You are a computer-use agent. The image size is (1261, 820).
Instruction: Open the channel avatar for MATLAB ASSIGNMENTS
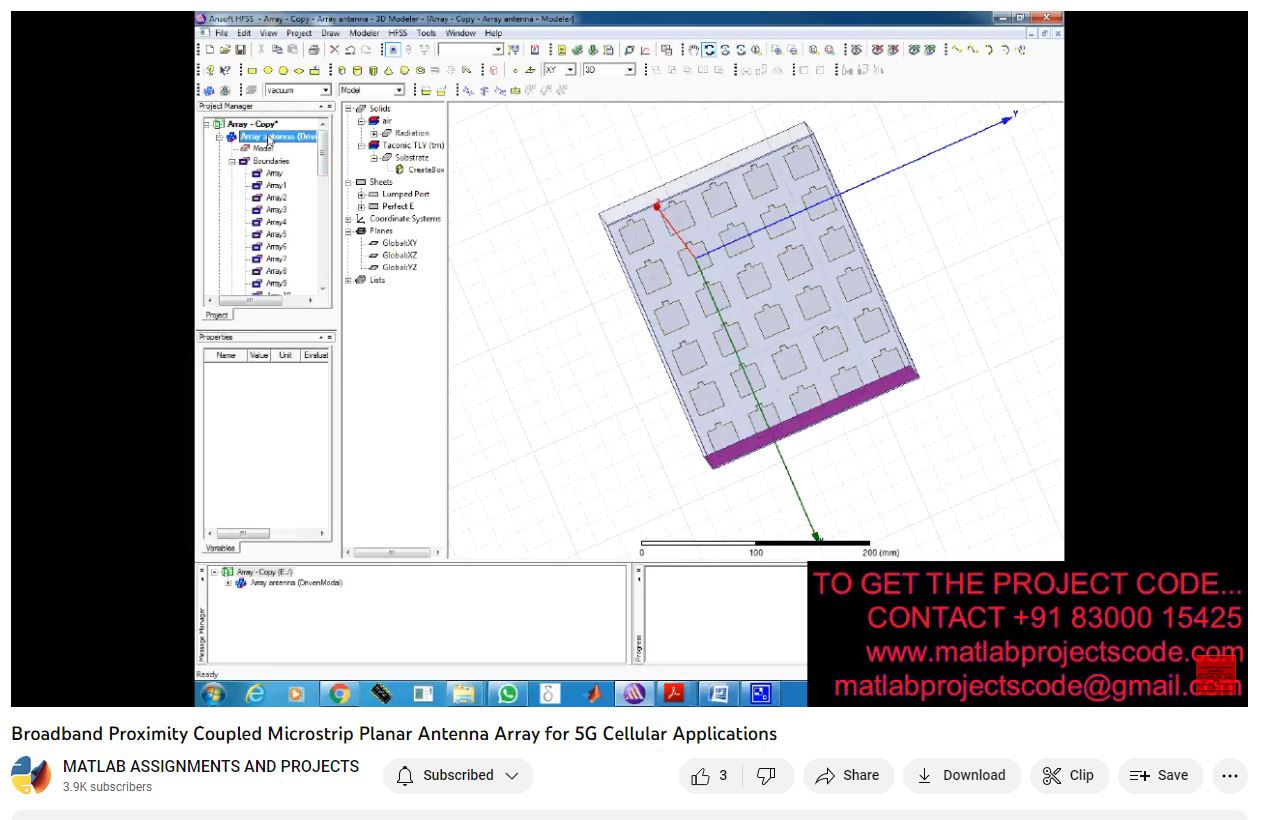point(31,776)
